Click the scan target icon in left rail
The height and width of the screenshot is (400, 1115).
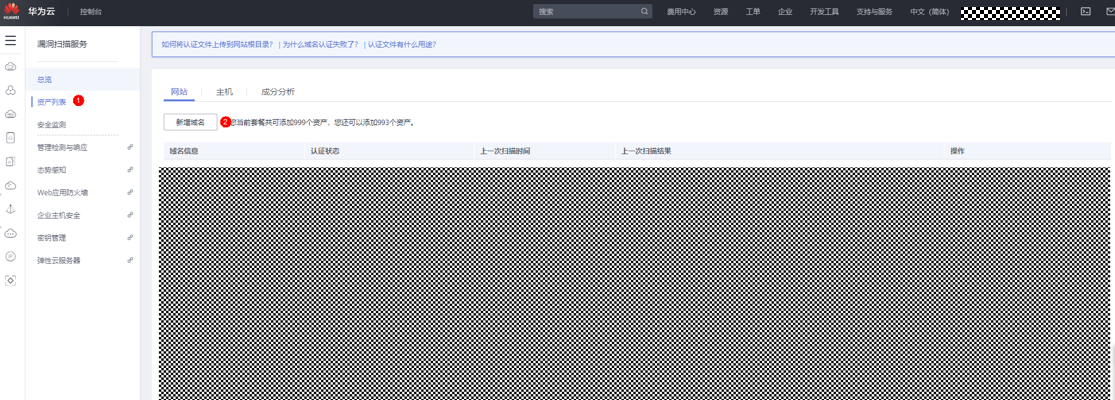(11, 280)
